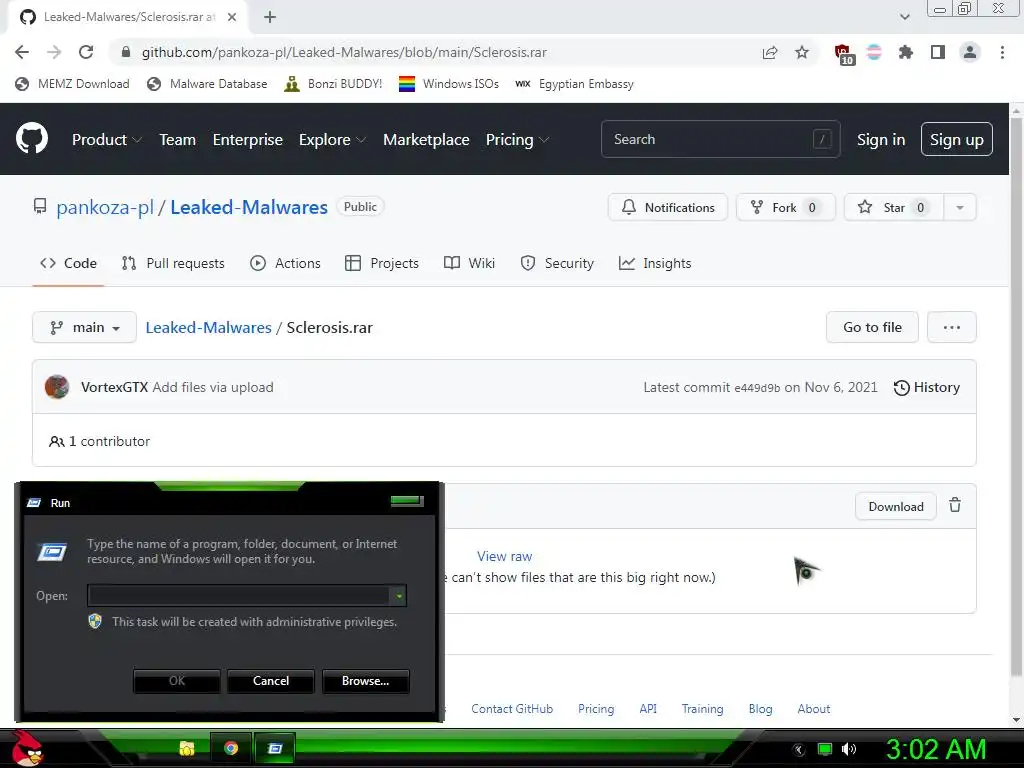Image resolution: width=1024 pixels, height=768 pixels.
Task: Switch to the Actions tab
Action: pyautogui.click(x=285, y=263)
